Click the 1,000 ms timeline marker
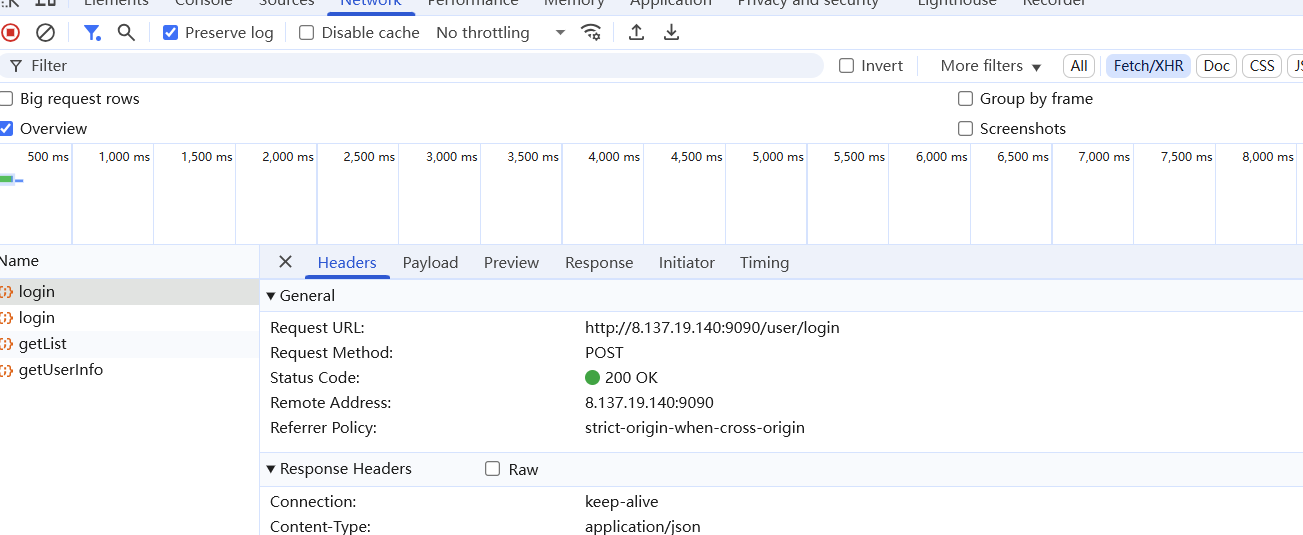Screen dimensions: 1303x535 point(124,156)
